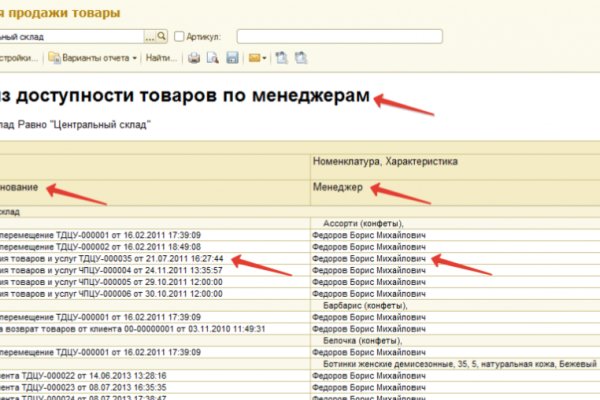Open the Настройки... button
The image size is (600, 400).
20,58
